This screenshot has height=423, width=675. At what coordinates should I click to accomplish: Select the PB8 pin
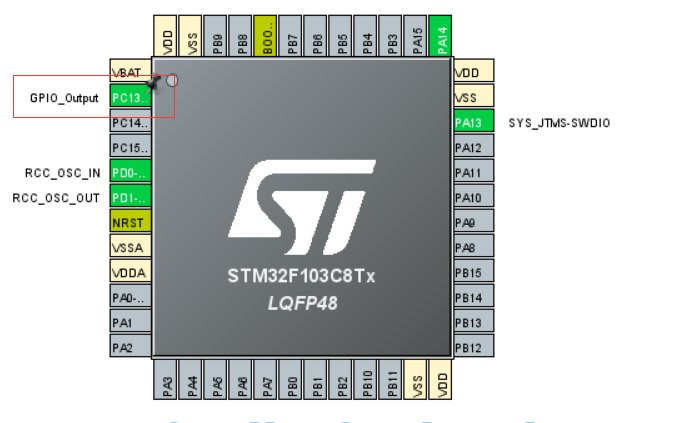coord(240,36)
